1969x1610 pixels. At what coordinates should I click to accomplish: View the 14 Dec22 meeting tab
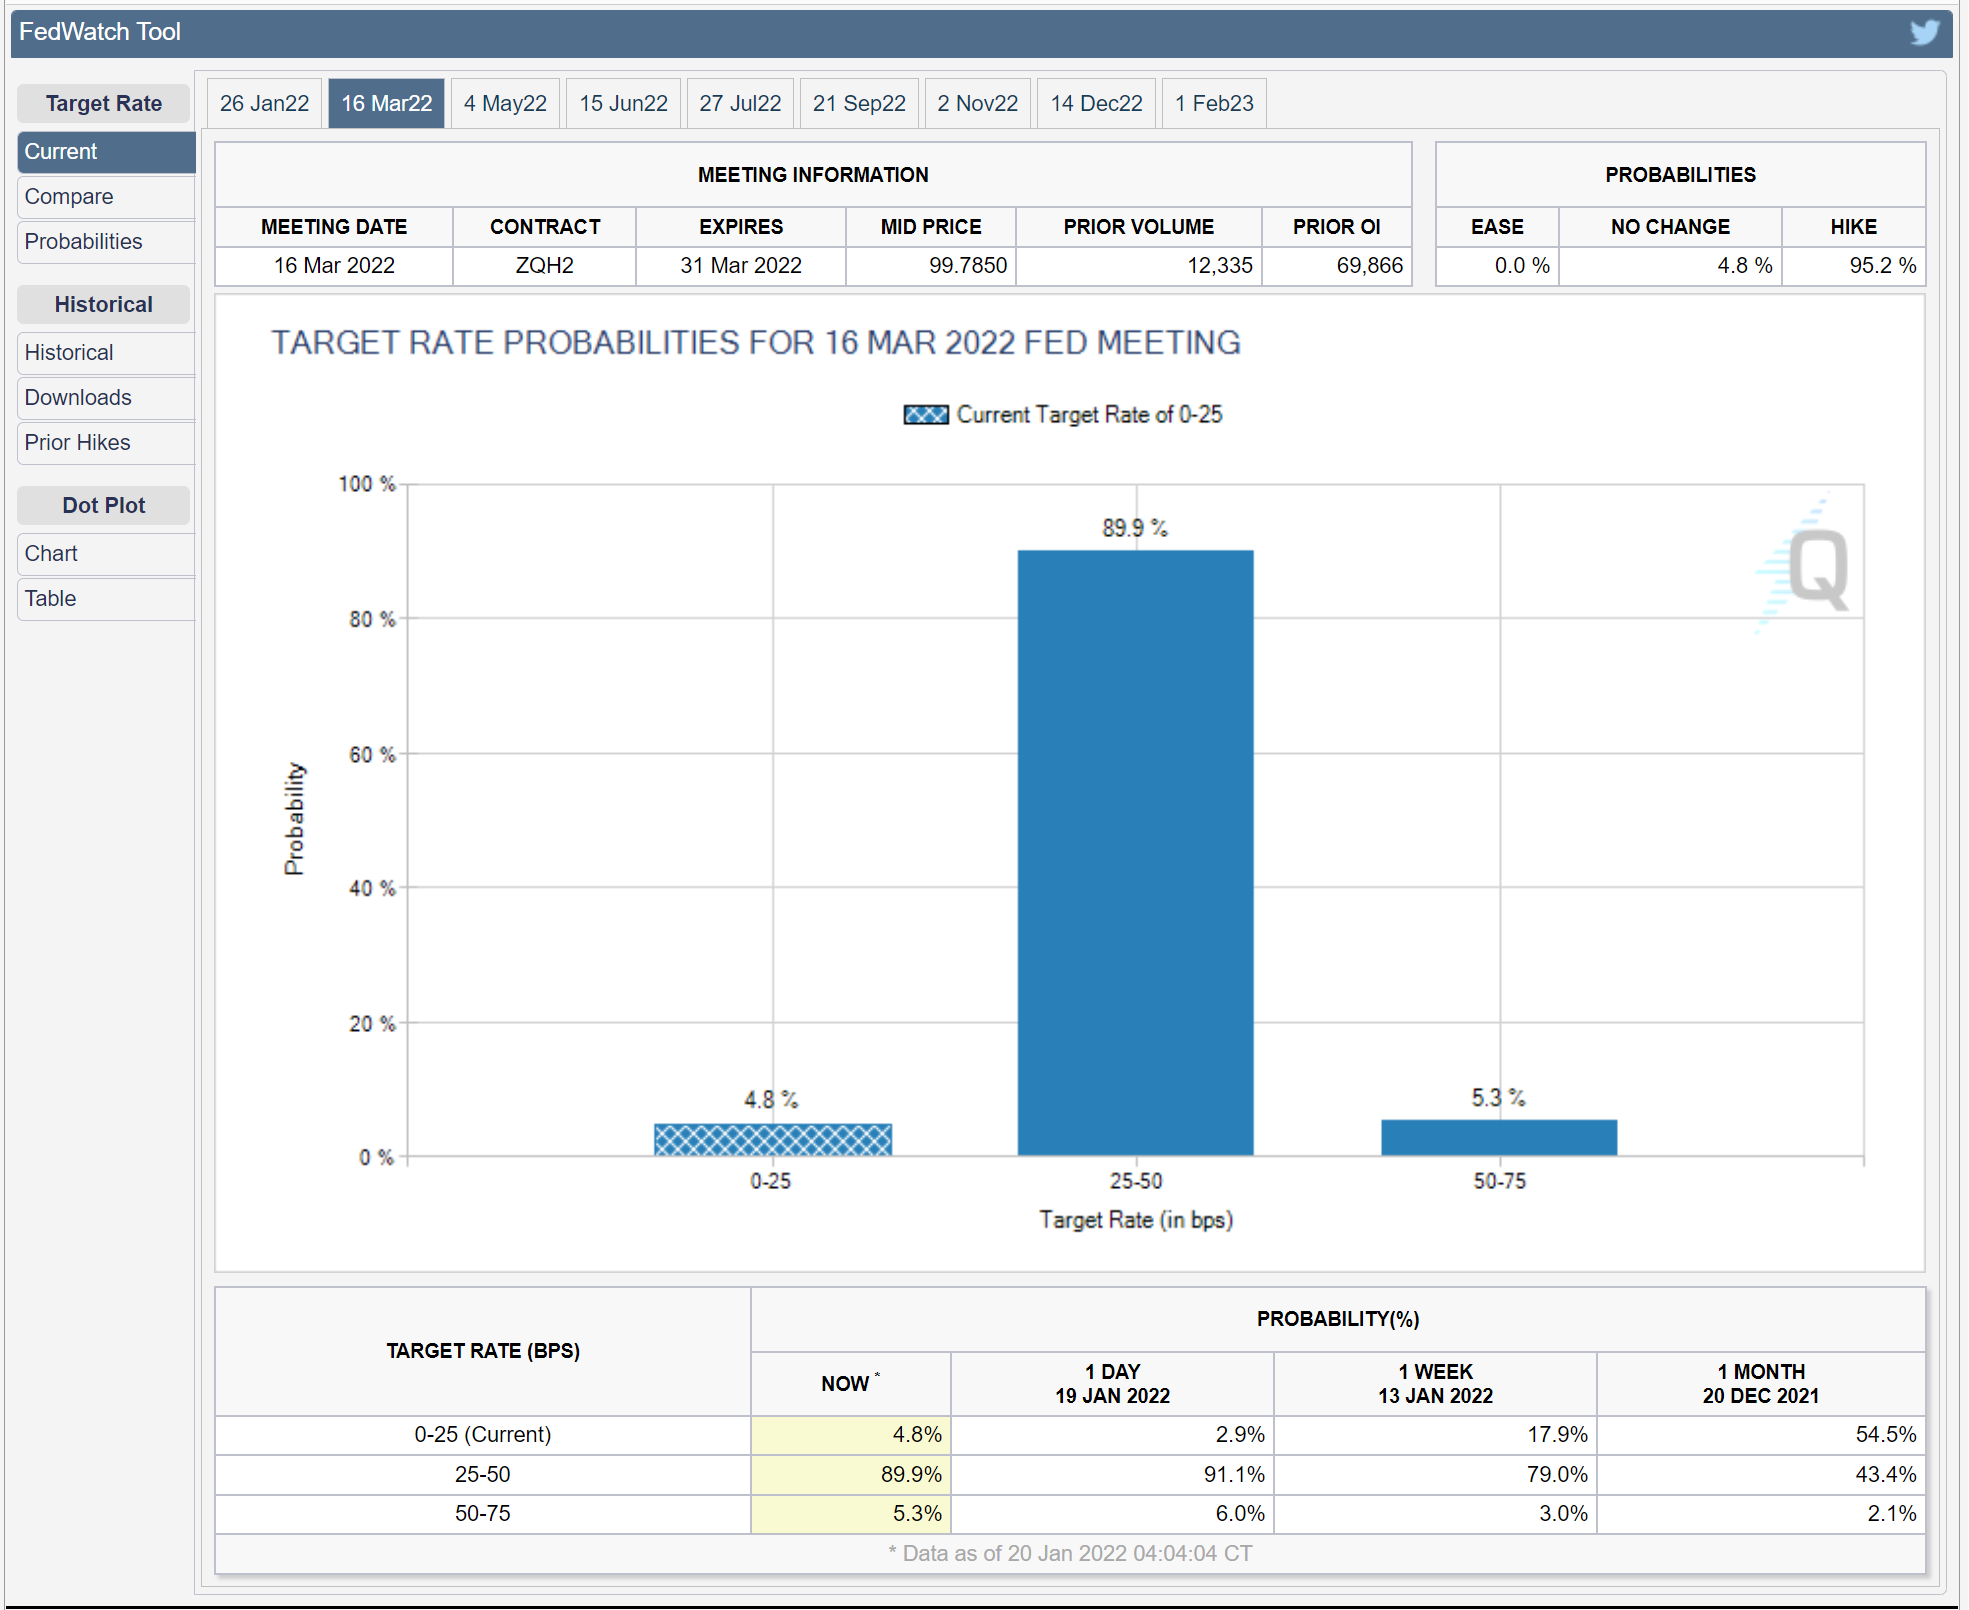[1096, 104]
